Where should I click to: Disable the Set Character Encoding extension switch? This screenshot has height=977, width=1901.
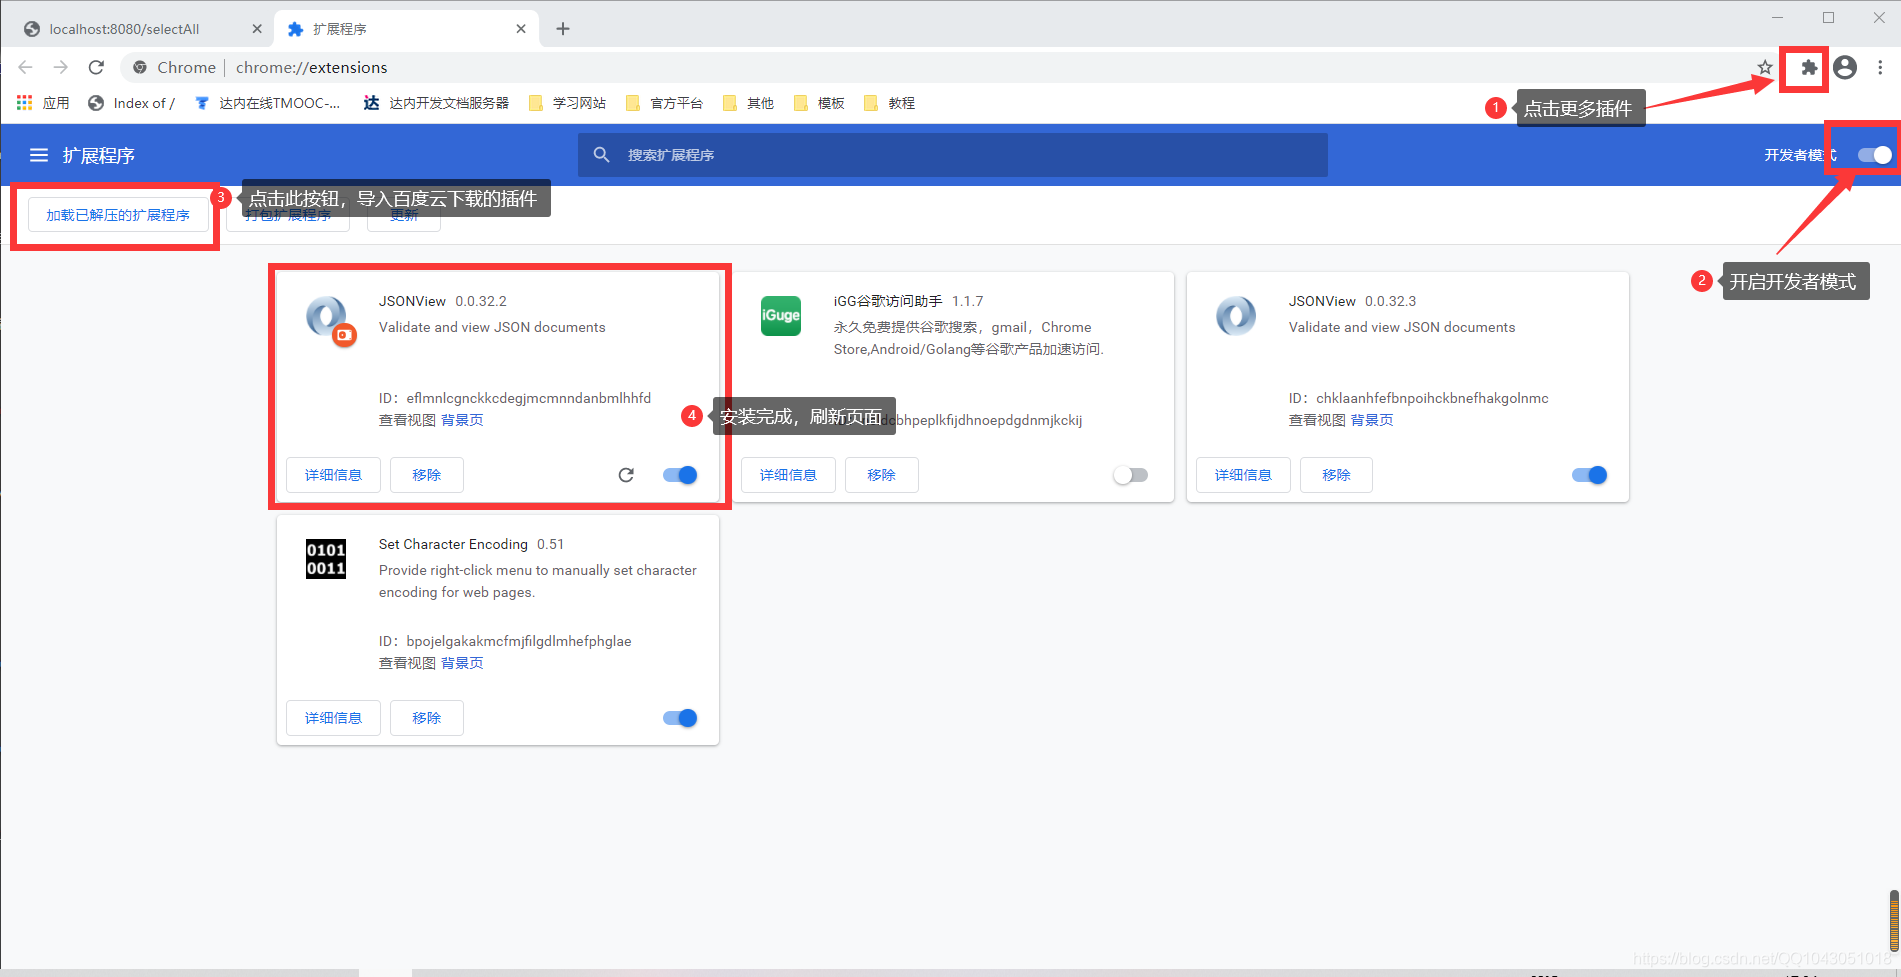pyautogui.click(x=680, y=718)
